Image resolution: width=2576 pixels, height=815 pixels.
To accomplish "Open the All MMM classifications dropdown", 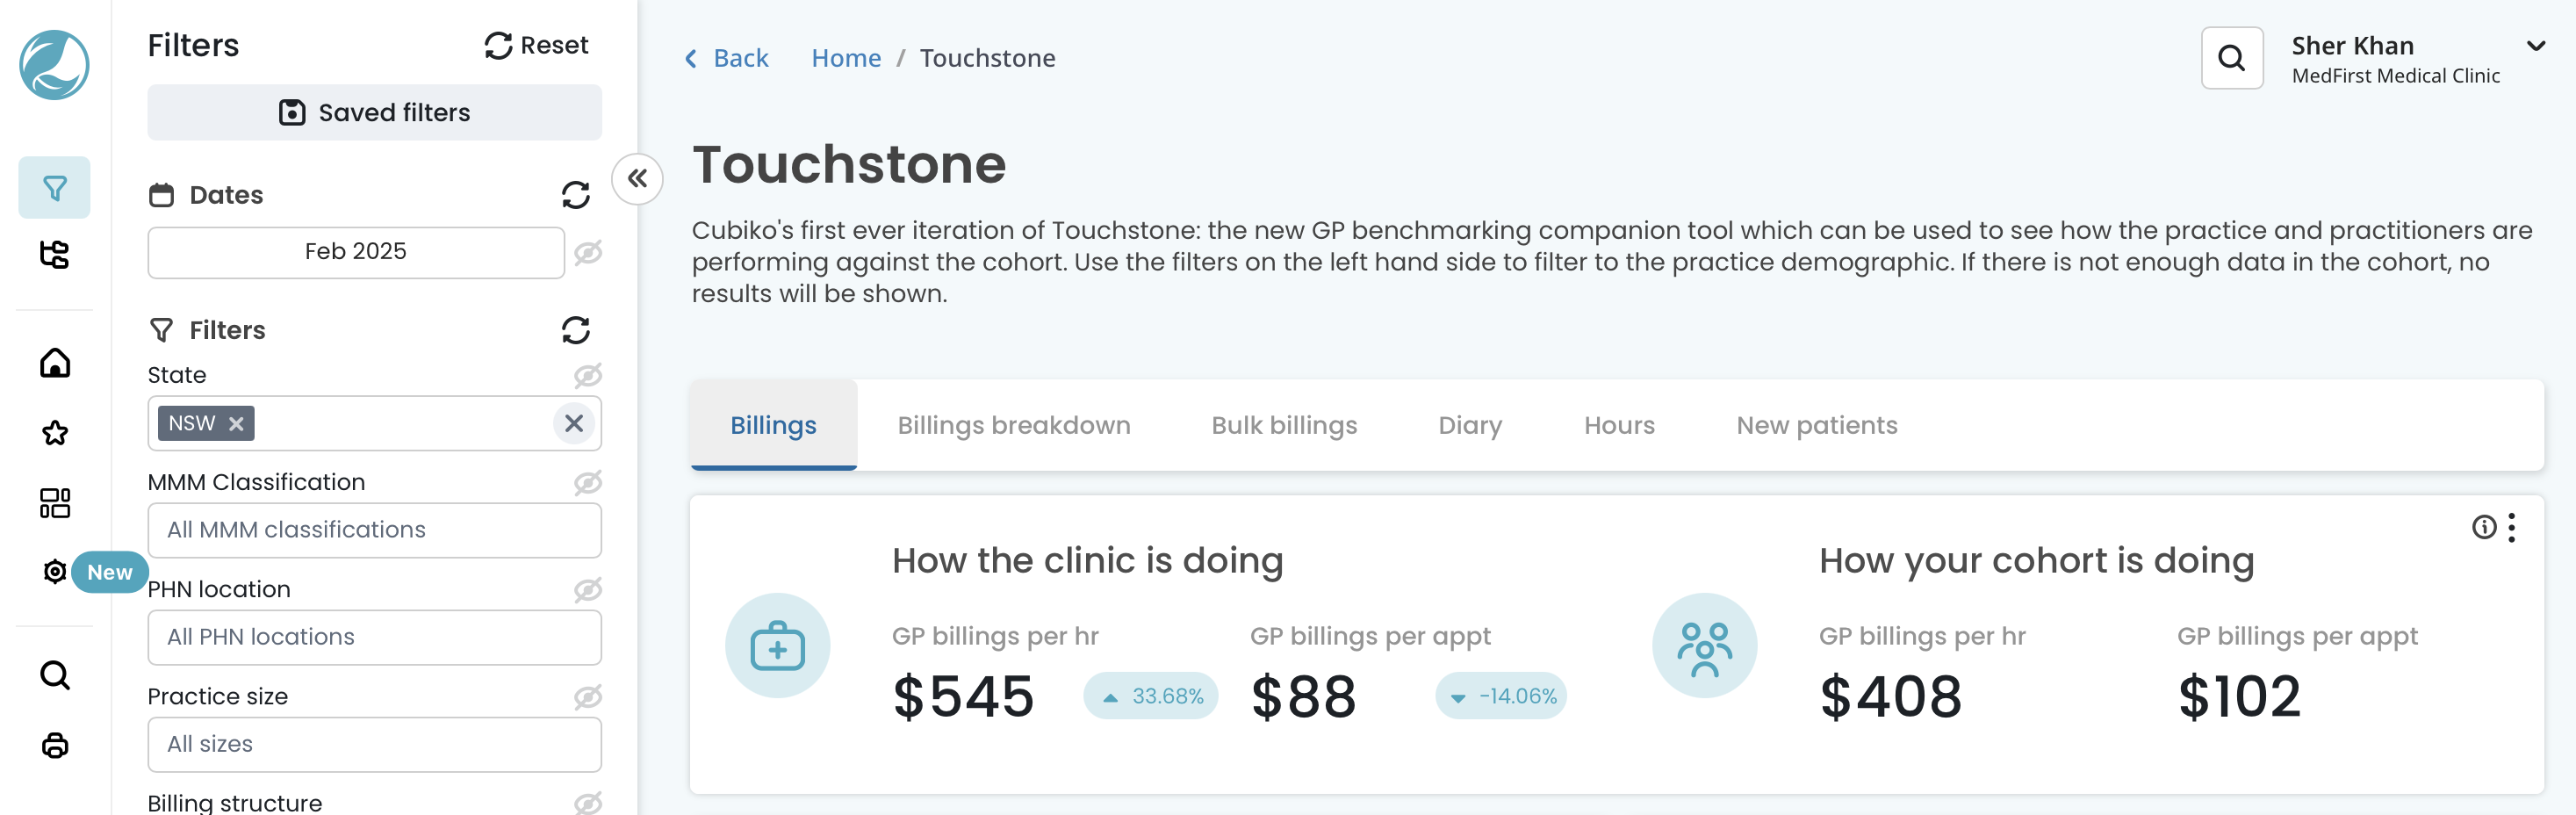I will coord(374,530).
